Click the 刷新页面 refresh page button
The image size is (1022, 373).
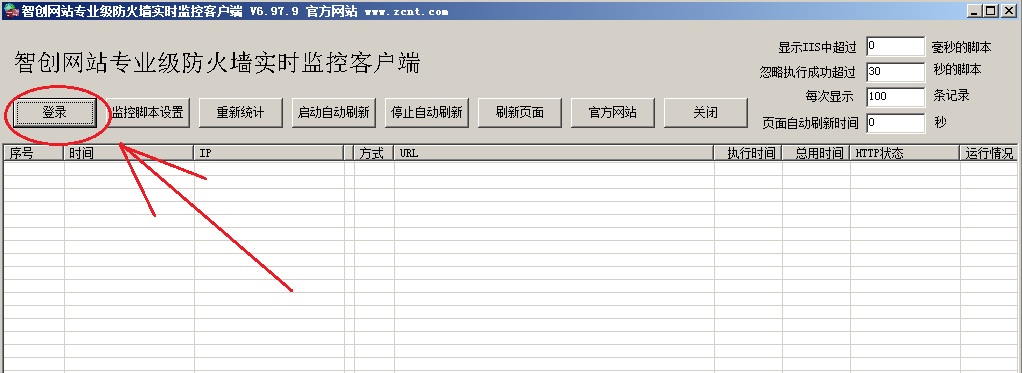click(519, 113)
